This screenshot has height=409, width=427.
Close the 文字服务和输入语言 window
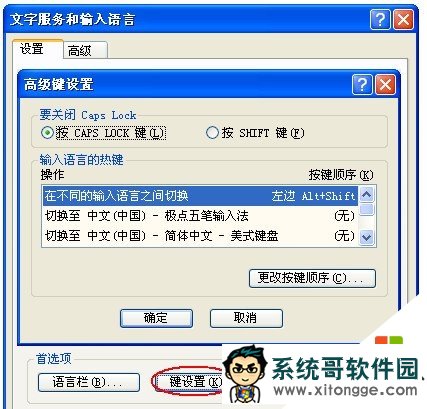403,20
